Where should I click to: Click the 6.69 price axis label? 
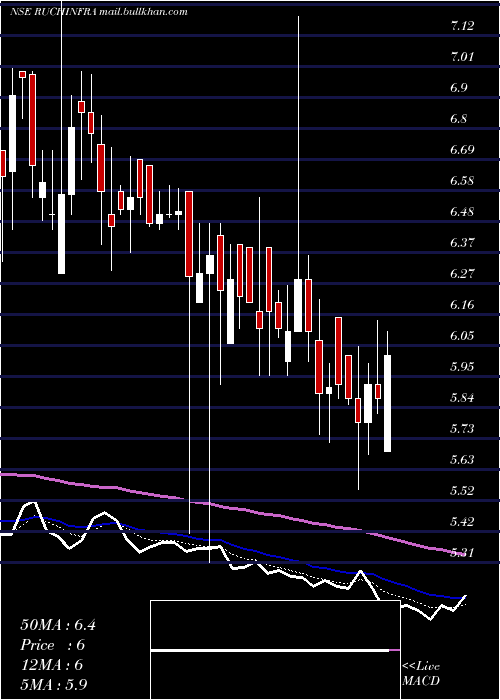pos(462,150)
